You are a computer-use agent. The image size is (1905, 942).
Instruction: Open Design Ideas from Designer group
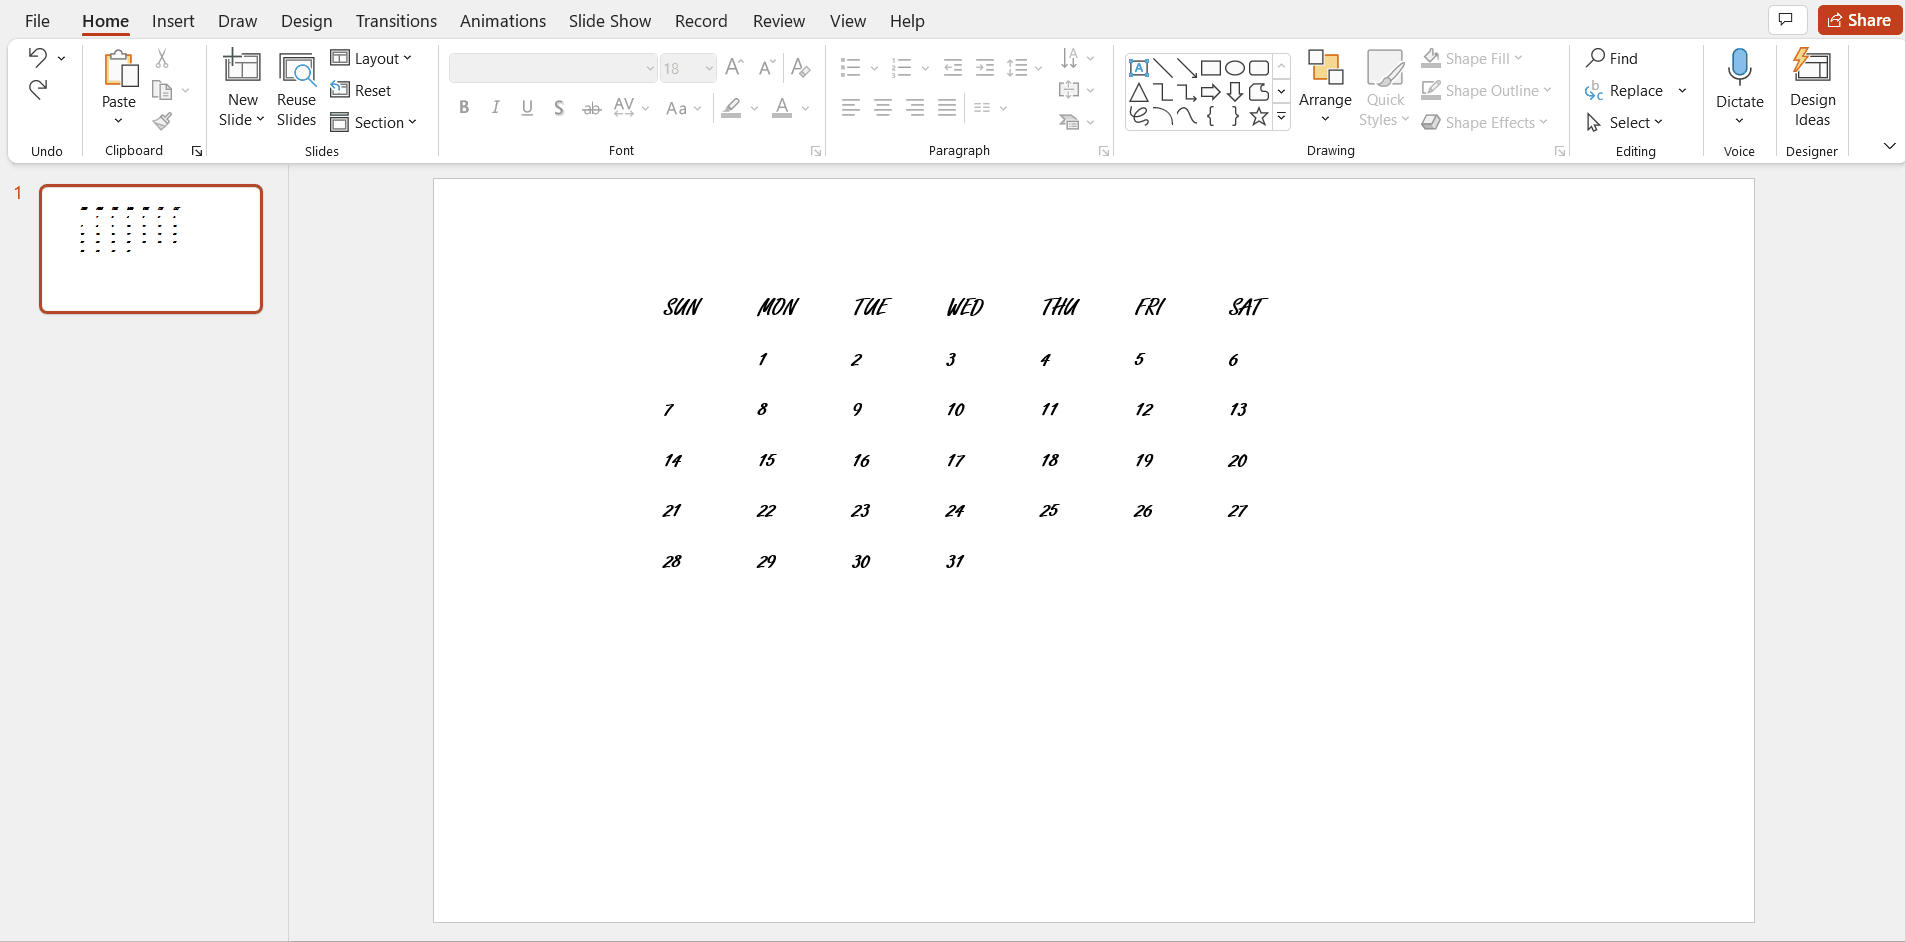point(1812,88)
